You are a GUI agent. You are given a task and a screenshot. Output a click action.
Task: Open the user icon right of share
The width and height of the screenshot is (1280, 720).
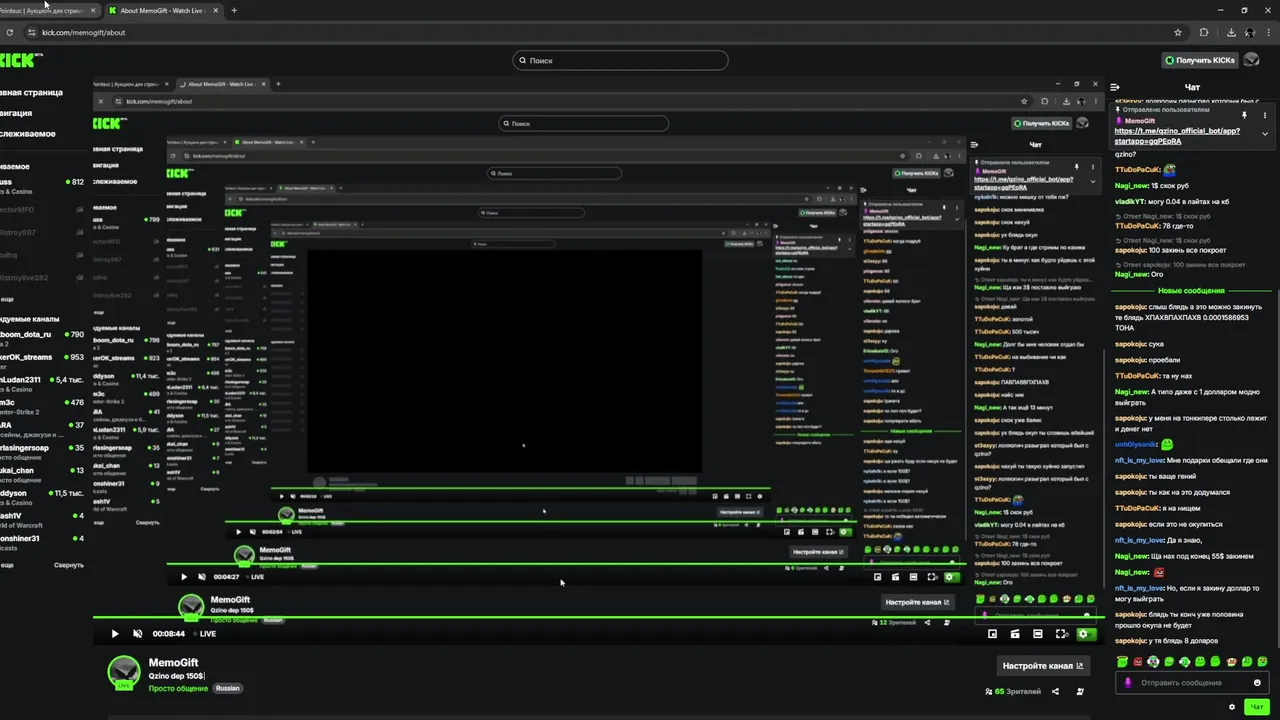pos(1080,691)
